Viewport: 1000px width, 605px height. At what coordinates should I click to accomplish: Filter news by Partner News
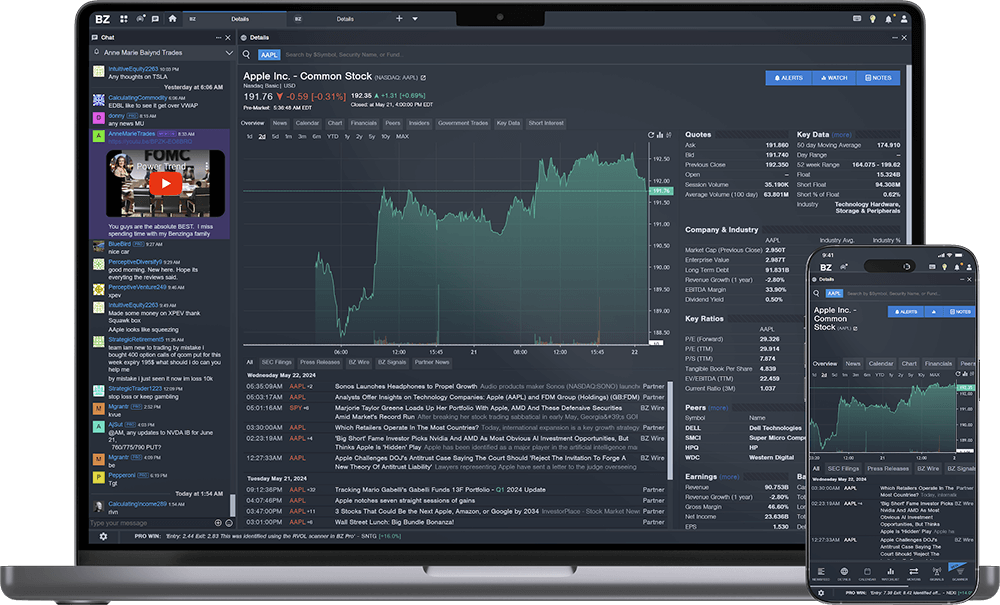click(x=432, y=362)
